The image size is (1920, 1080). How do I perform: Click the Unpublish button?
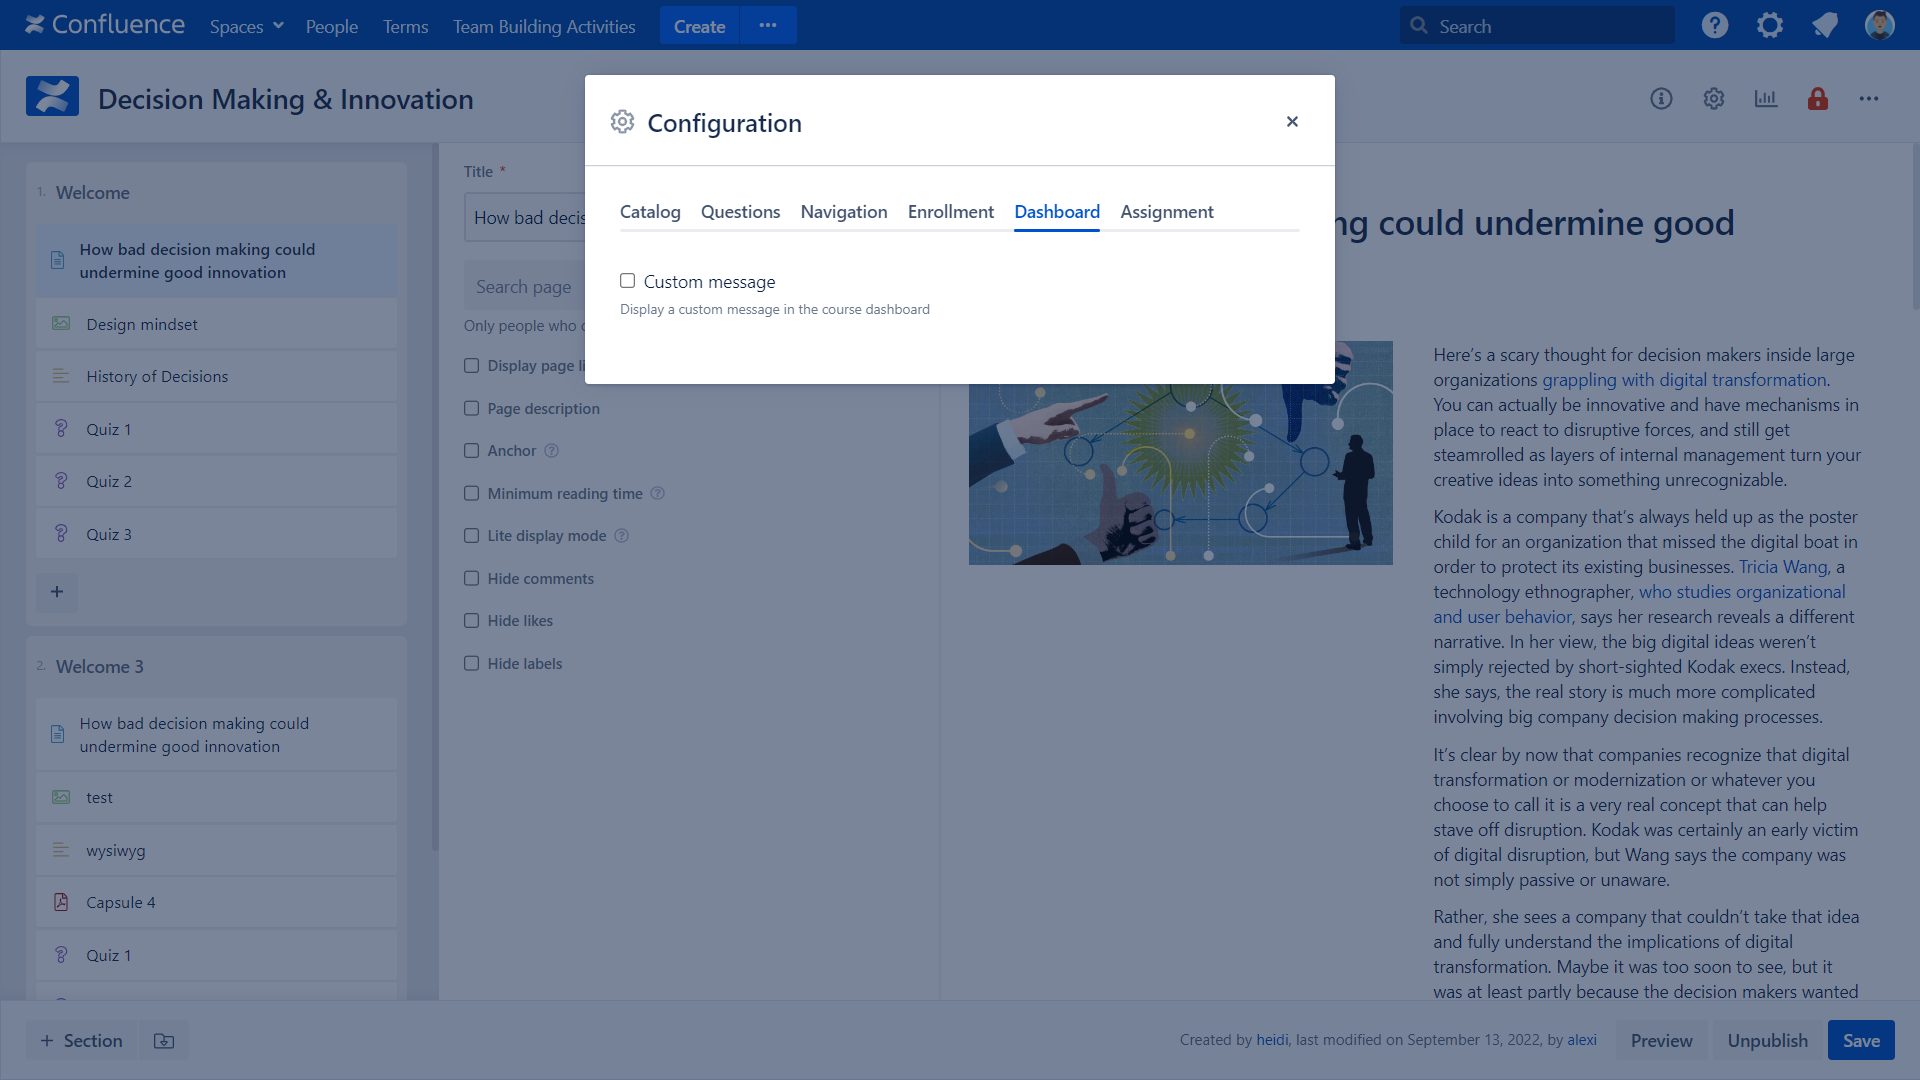pos(1767,1041)
